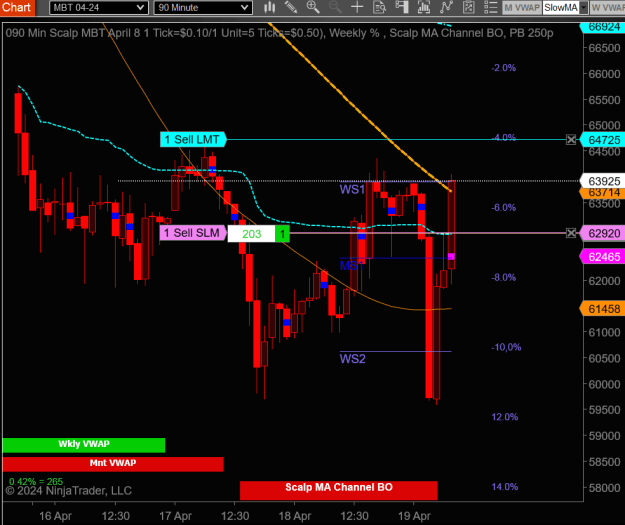Click the 1 Sell SLM order label
The width and height of the screenshot is (625, 525).
coord(193,233)
